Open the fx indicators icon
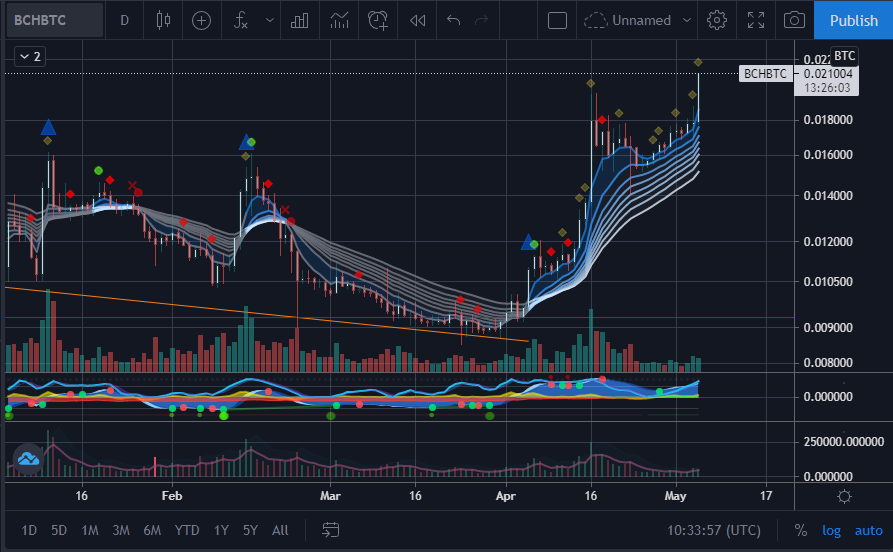The width and height of the screenshot is (893, 552). 241,21
